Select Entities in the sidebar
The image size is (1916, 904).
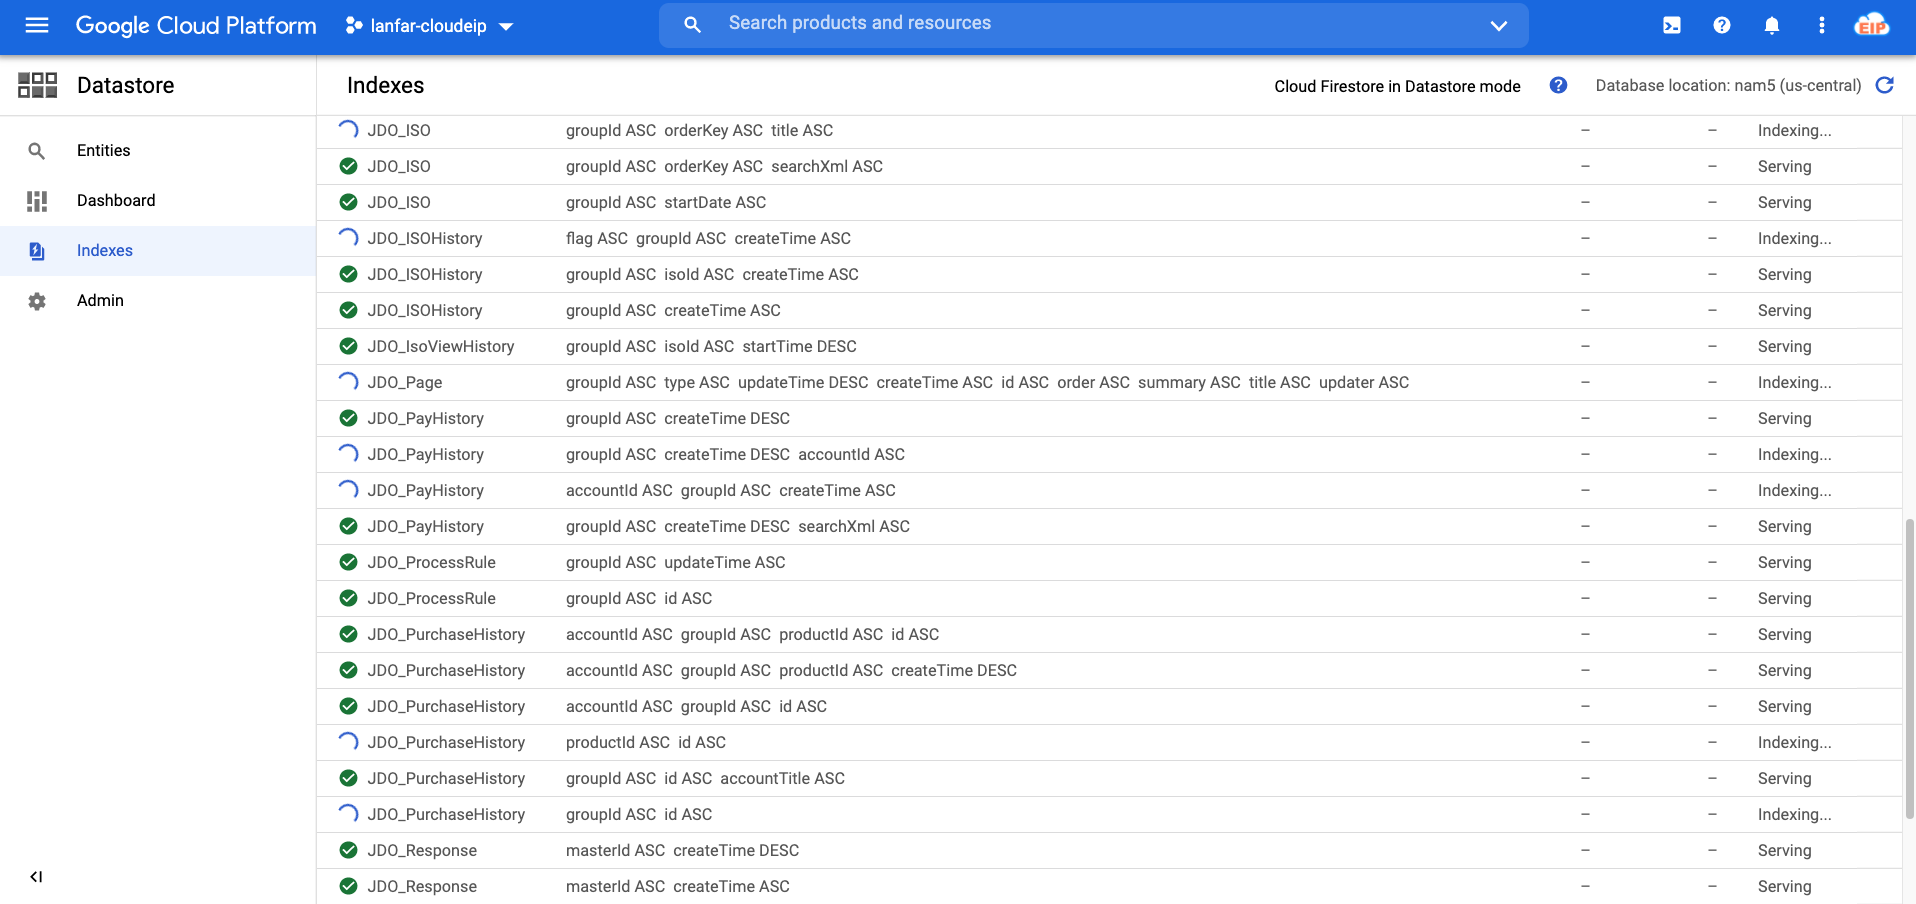point(102,150)
